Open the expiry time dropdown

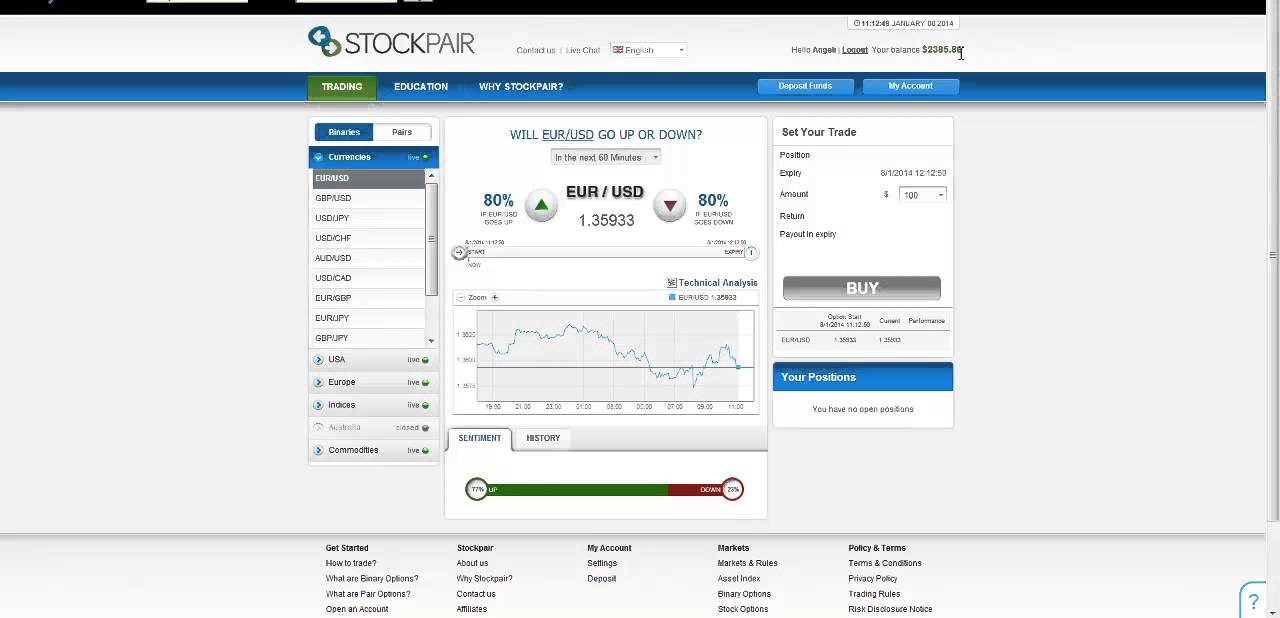point(606,157)
